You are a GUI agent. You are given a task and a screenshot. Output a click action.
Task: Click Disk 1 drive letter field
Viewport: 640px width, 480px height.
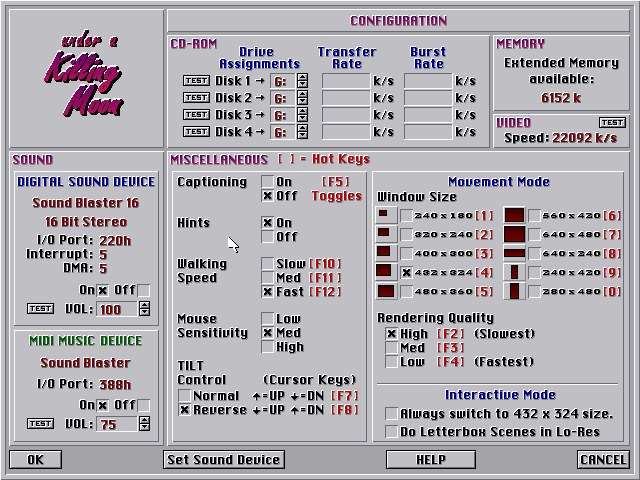click(282, 81)
